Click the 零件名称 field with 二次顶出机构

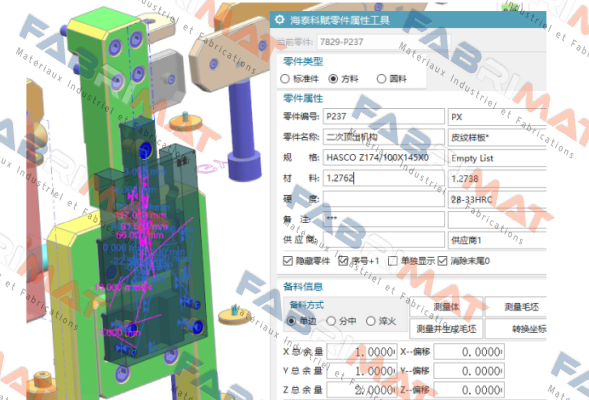[384, 137]
